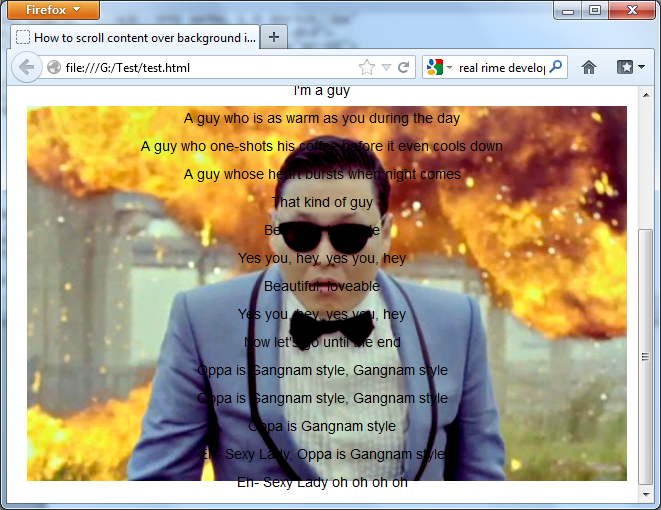This screenshot has height=510, width=661.
Task: Run the search with the magnifier icon
Action: (x=556, y=67)
